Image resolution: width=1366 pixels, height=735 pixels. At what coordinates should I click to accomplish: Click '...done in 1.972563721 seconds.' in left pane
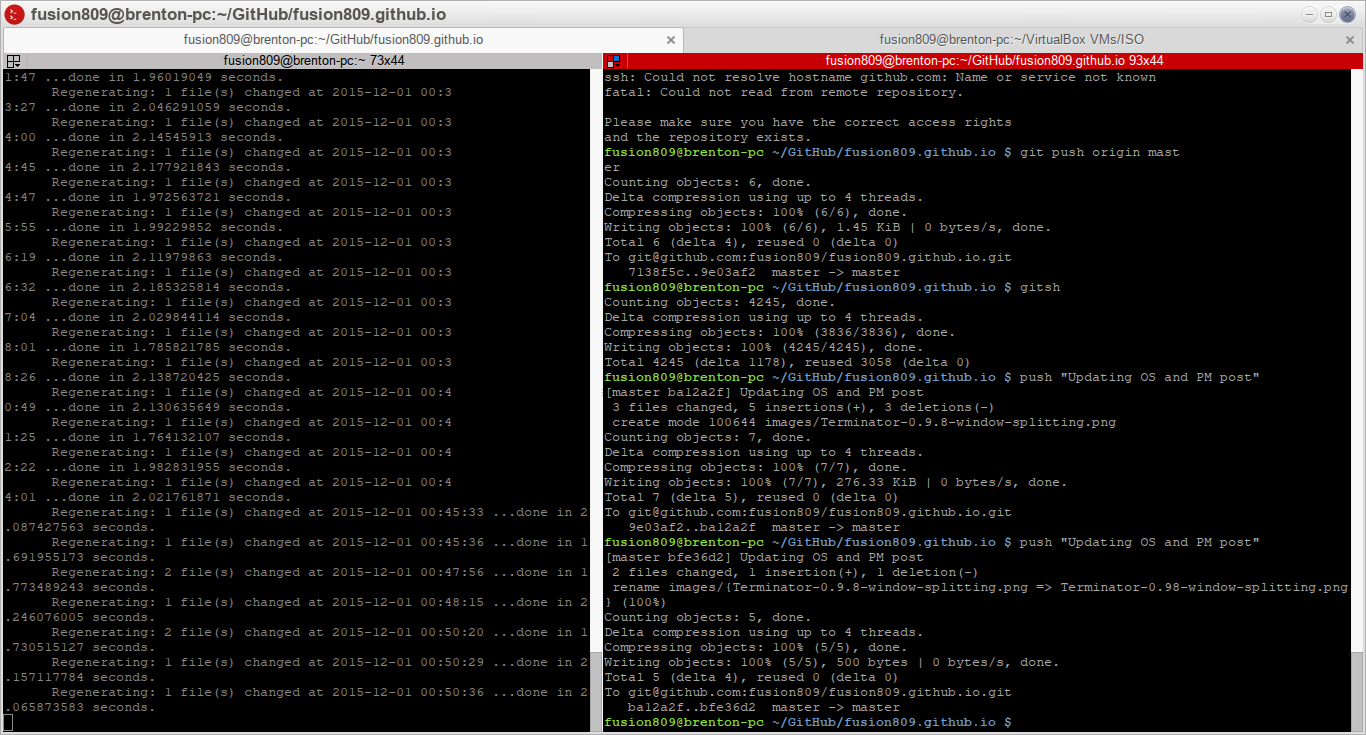coord(168,197)
